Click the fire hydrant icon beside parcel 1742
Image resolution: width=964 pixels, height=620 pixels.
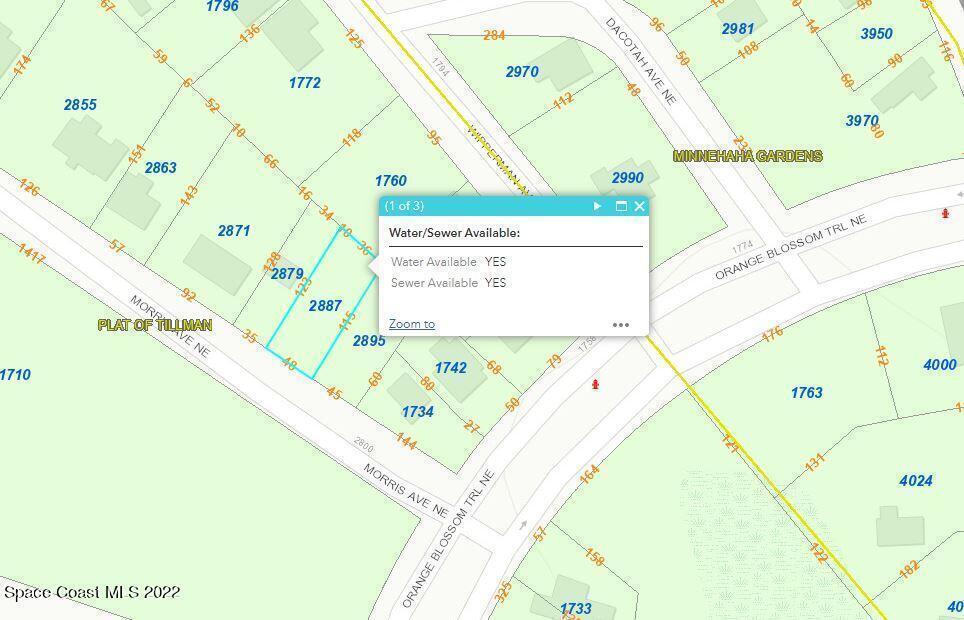pyautogui.click(x=595, y=384)
